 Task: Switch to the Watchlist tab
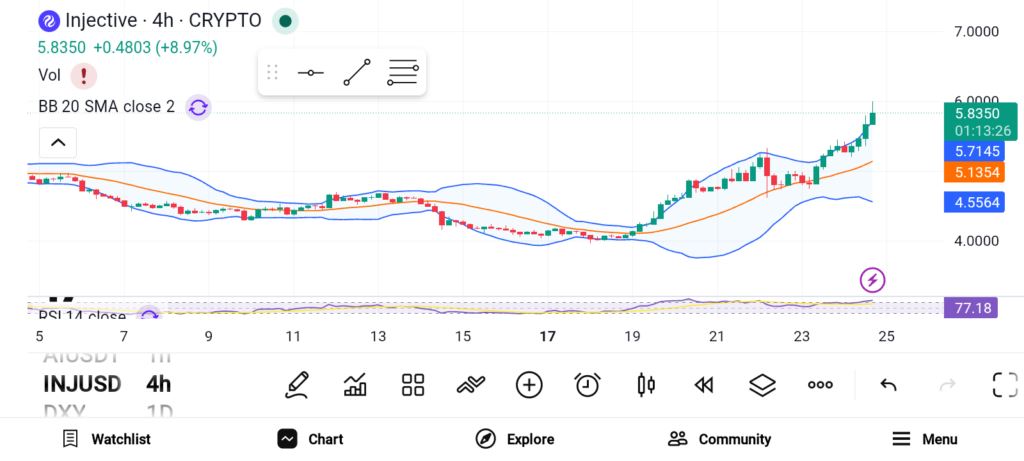pos(106,439)
